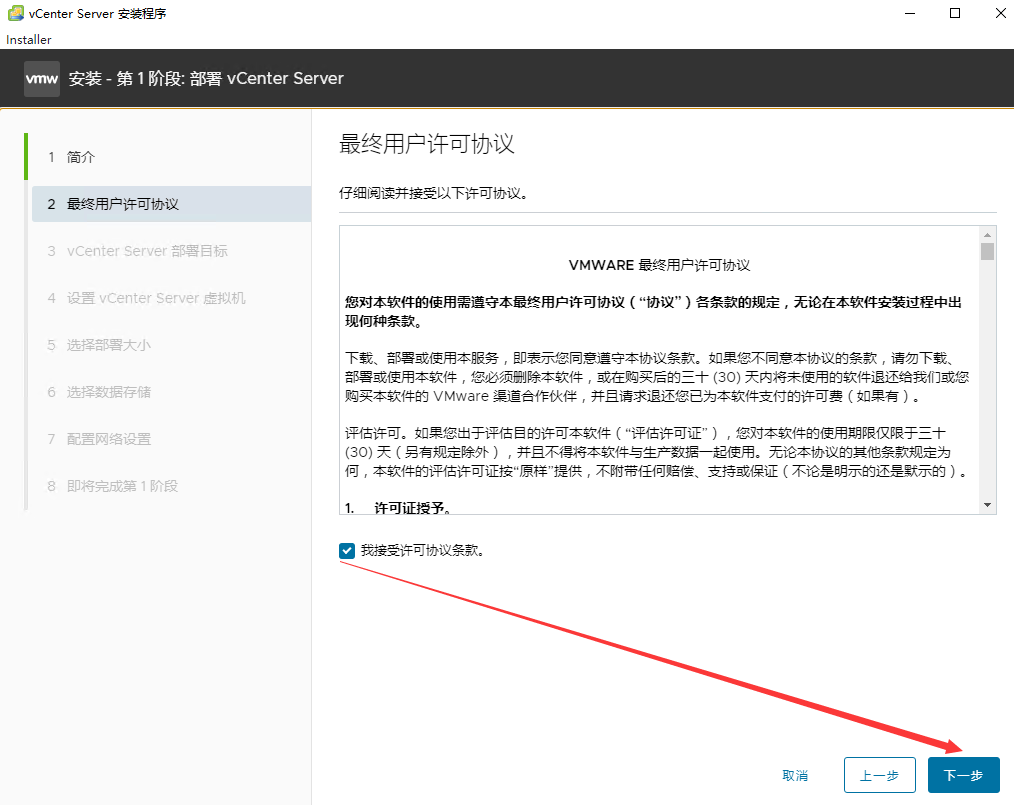Click the 最终用户许可协议 page title
The image size is (1014, 805).
point(426,144)
